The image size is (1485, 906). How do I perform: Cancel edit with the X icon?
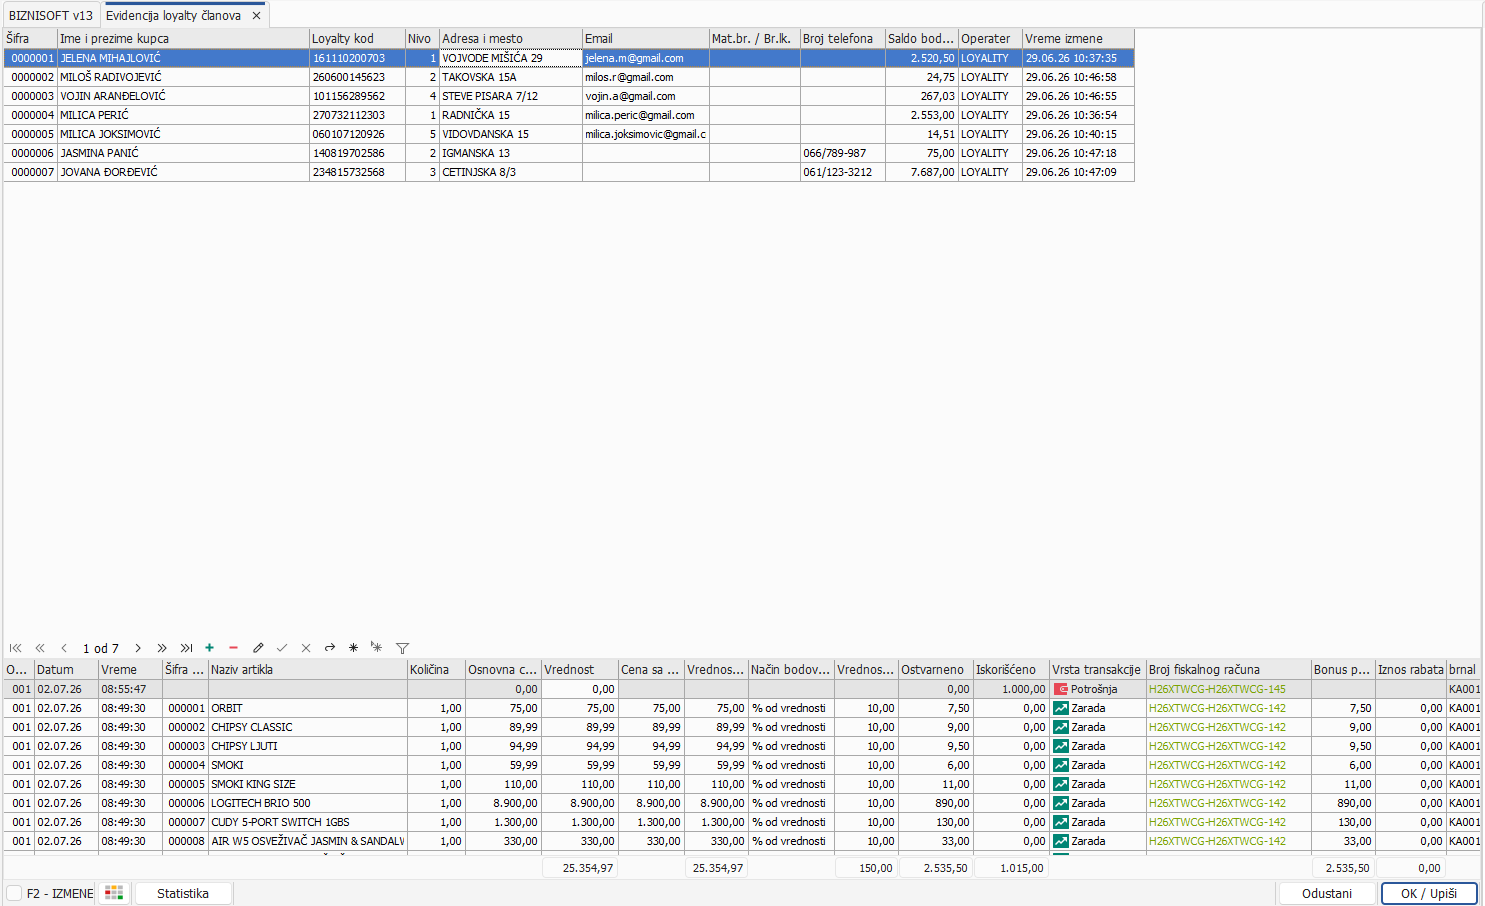pos(306,648)
